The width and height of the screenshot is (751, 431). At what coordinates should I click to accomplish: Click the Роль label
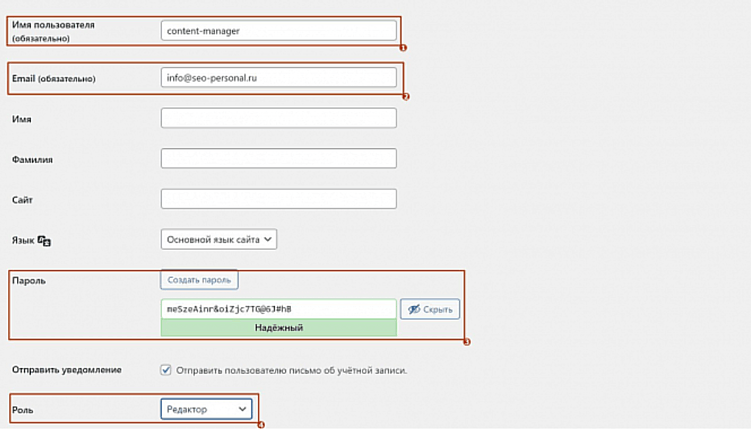pos(22,409)
